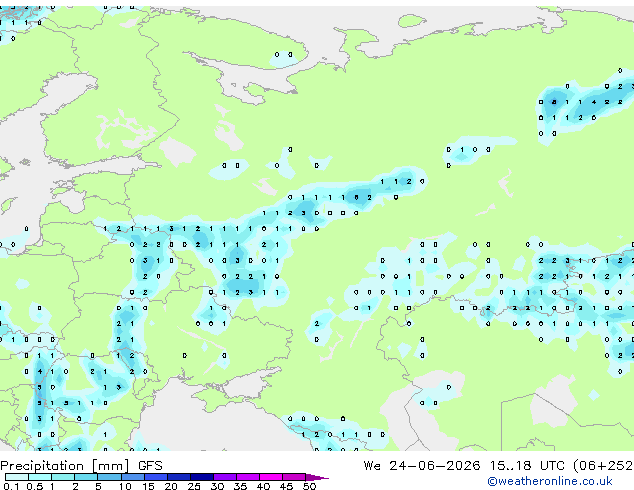Click the legend label '35'
The image size is (634, 490).
[x=240, y=486]
